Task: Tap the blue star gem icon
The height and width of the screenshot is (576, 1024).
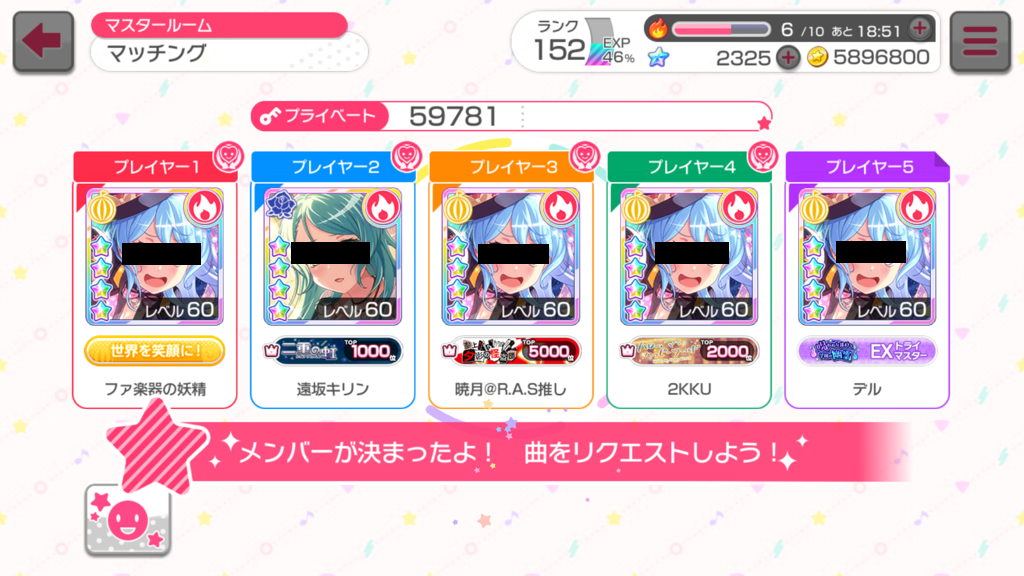Action: (x=658, y=57)
